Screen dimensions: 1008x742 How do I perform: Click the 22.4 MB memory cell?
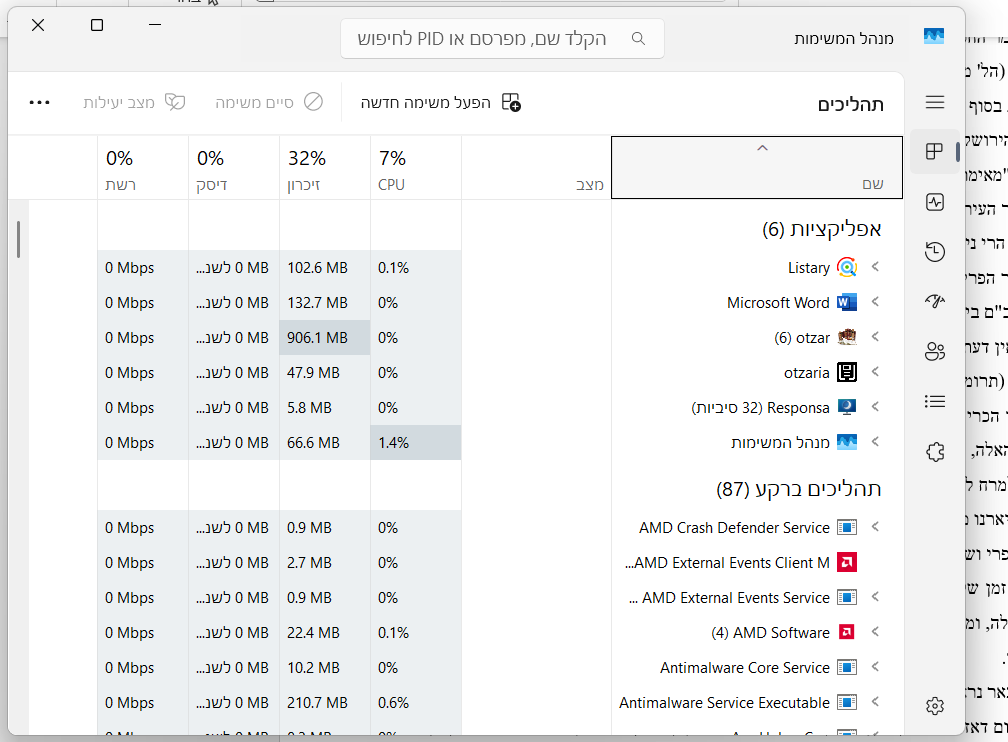[325, 633]
